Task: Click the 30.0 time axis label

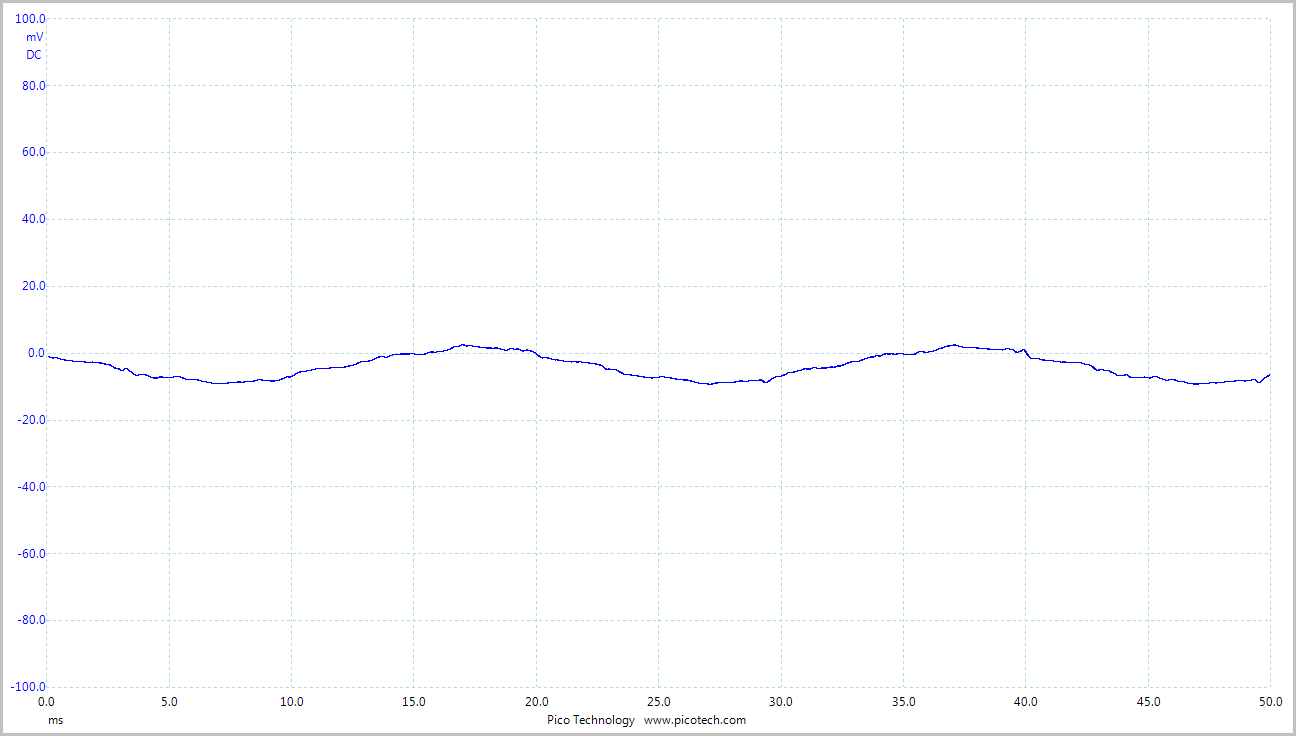Action: tap(781, 702)
